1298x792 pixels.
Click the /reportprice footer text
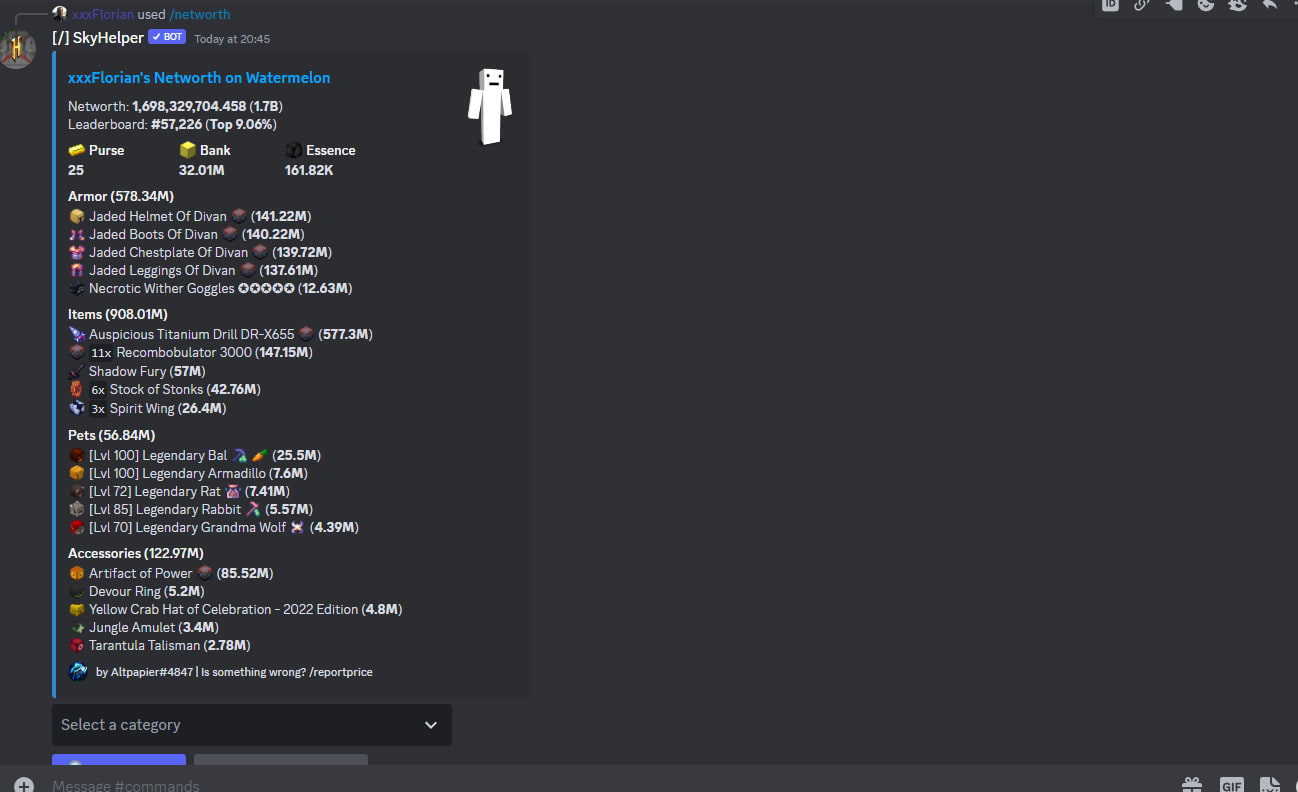click(341, 672)
